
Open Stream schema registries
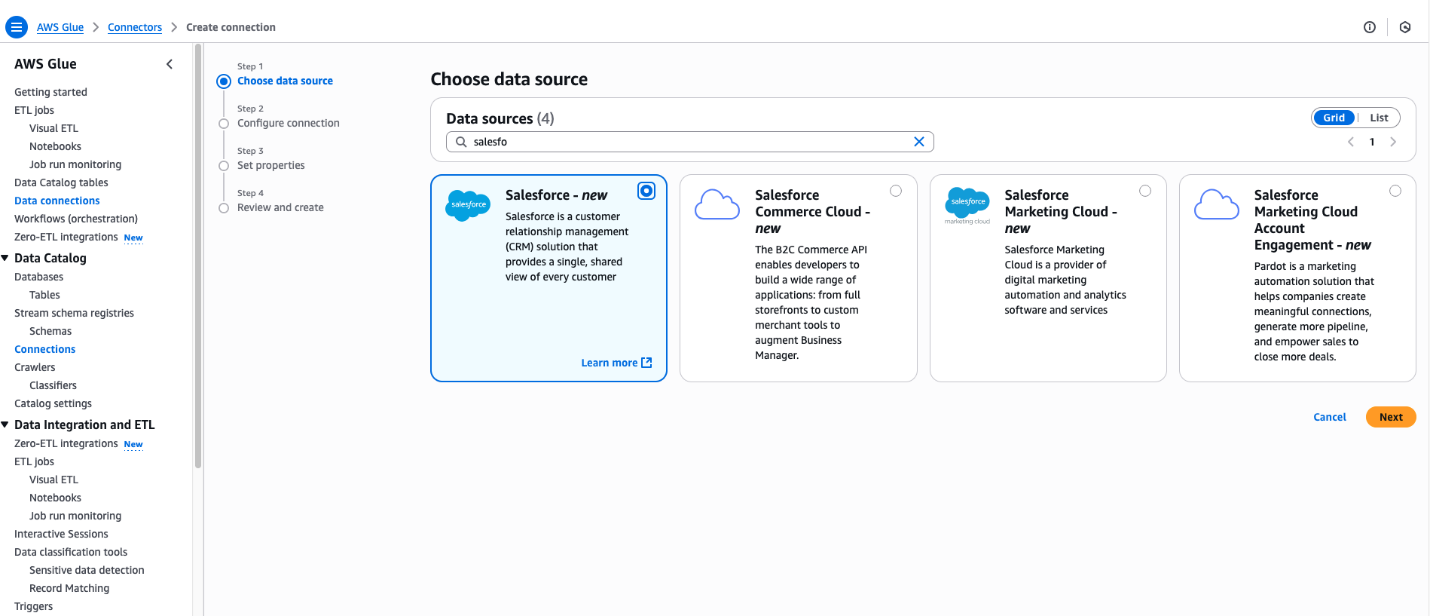pos(74,313)
